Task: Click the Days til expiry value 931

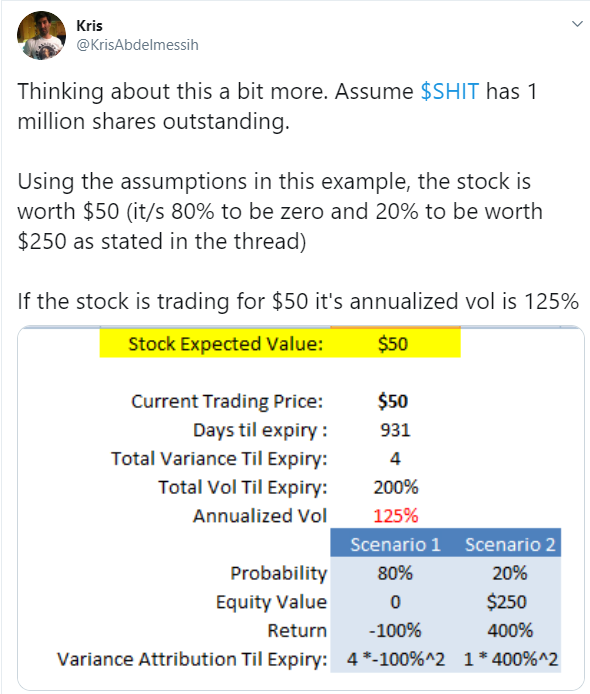Action: coord(395,430)
